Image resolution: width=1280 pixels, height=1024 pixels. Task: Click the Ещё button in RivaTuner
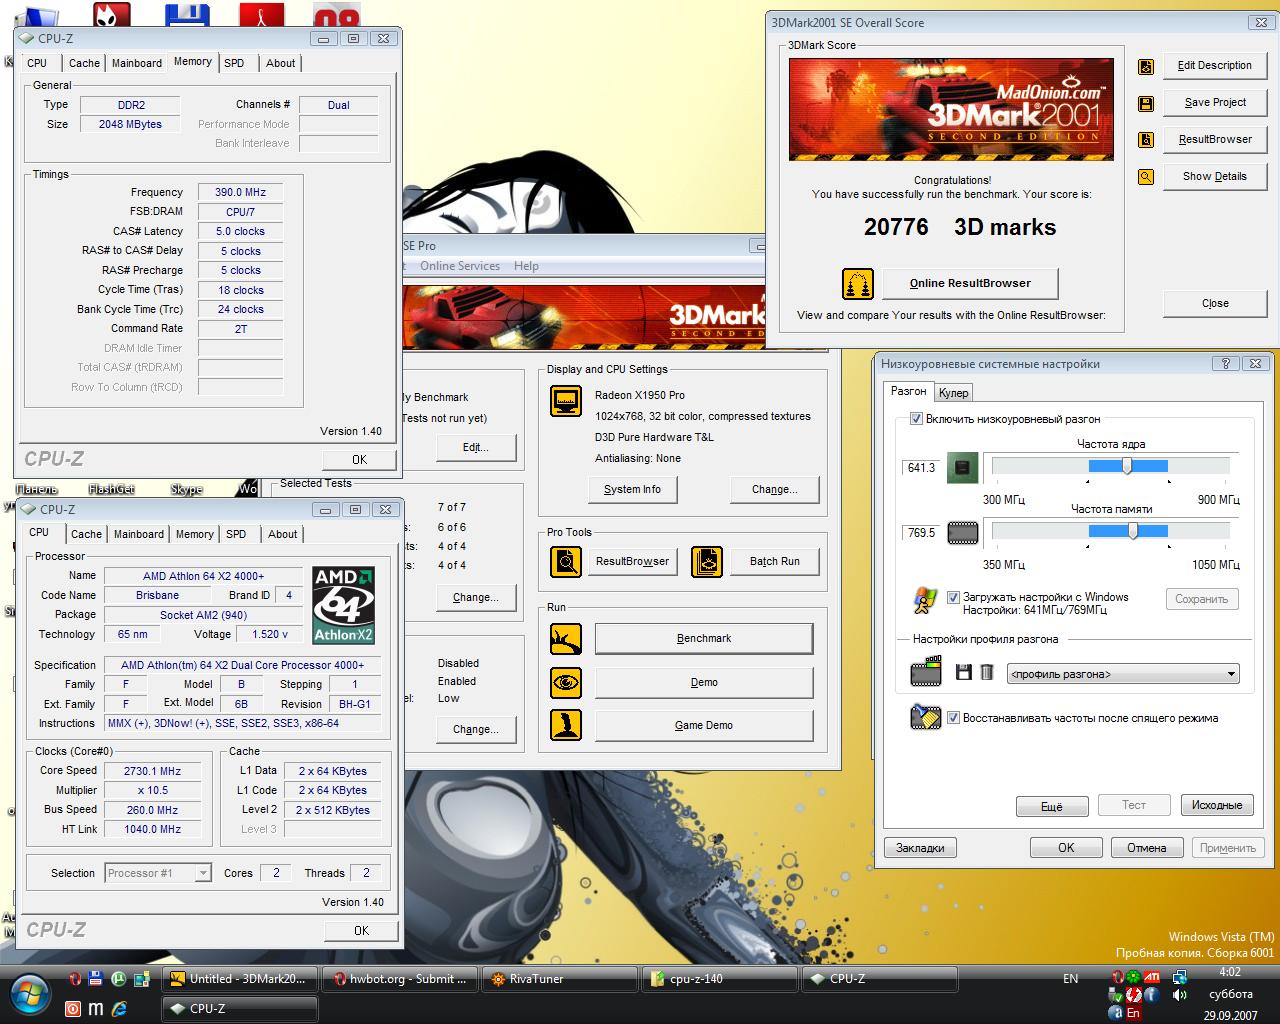coord(1051,806)
